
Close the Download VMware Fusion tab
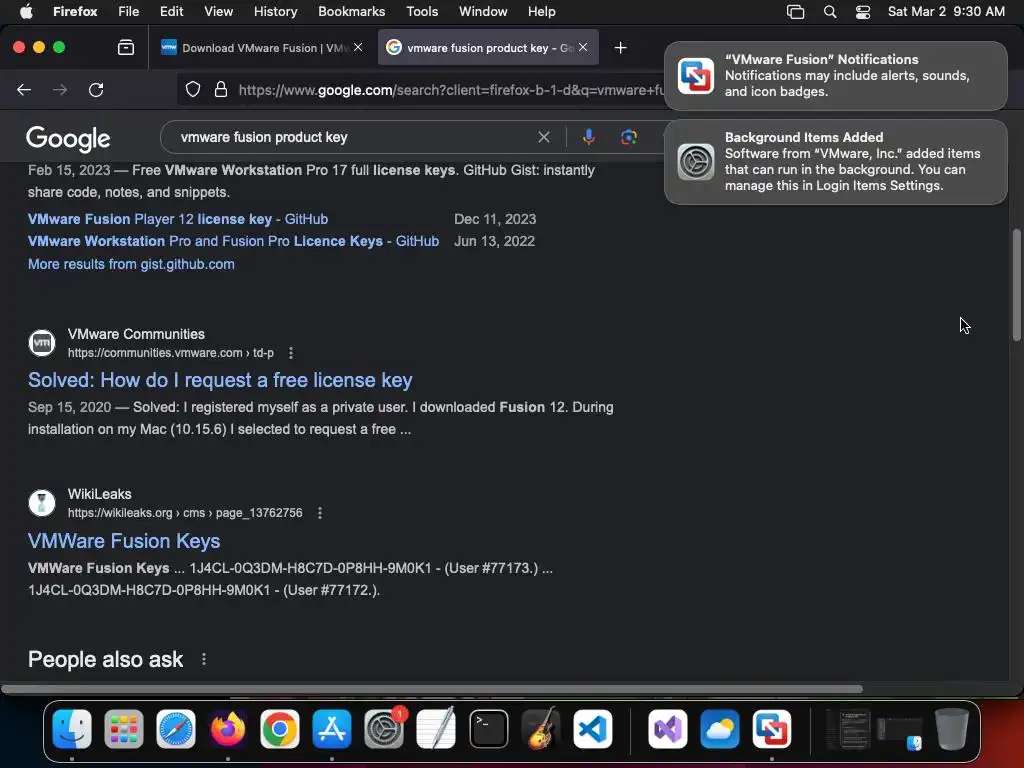click(358, 47)
